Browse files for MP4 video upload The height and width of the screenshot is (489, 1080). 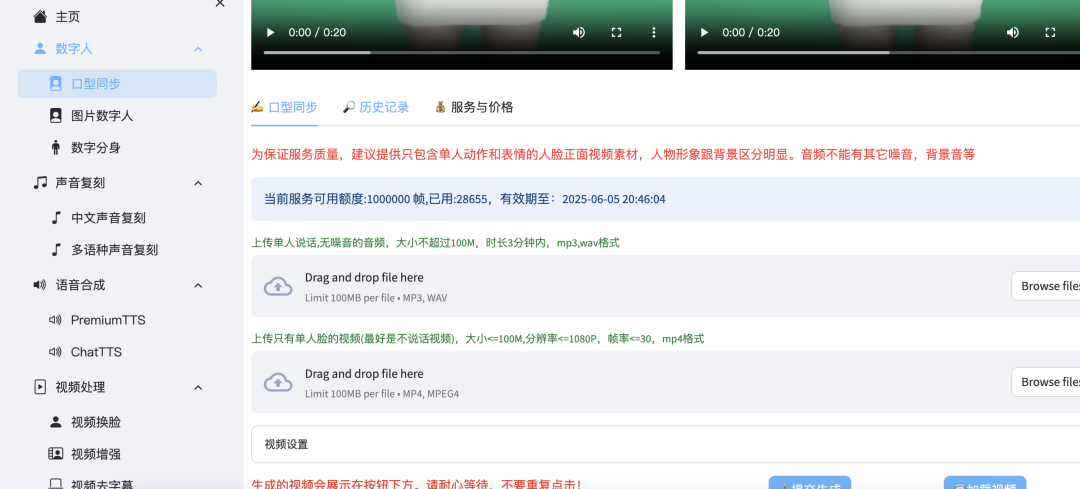[x=1047, y=382]
